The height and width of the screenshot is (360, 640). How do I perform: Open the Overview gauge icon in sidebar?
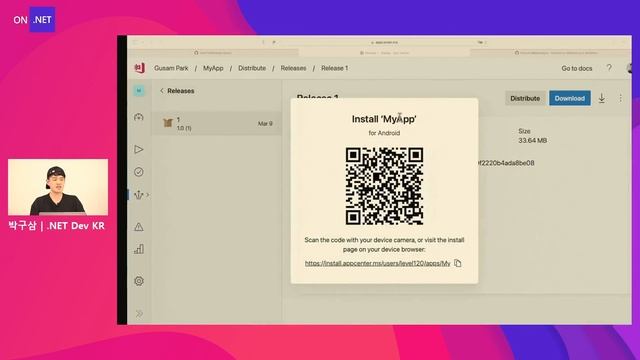point(139,118)
